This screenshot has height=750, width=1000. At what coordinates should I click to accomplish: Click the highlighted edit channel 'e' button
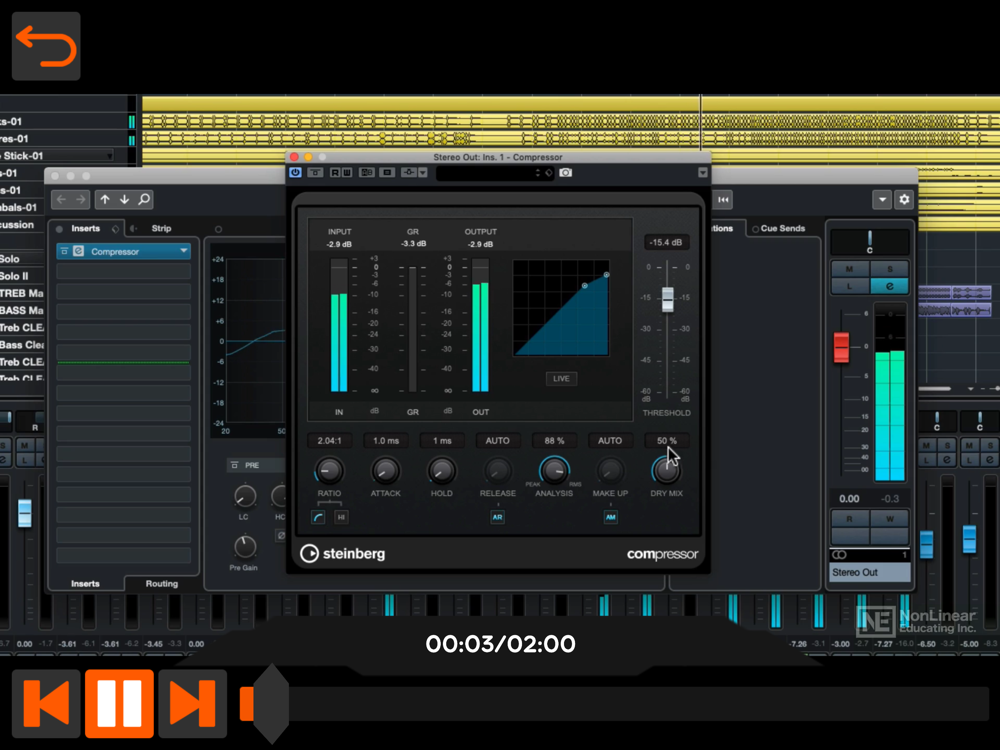point(890,286)
